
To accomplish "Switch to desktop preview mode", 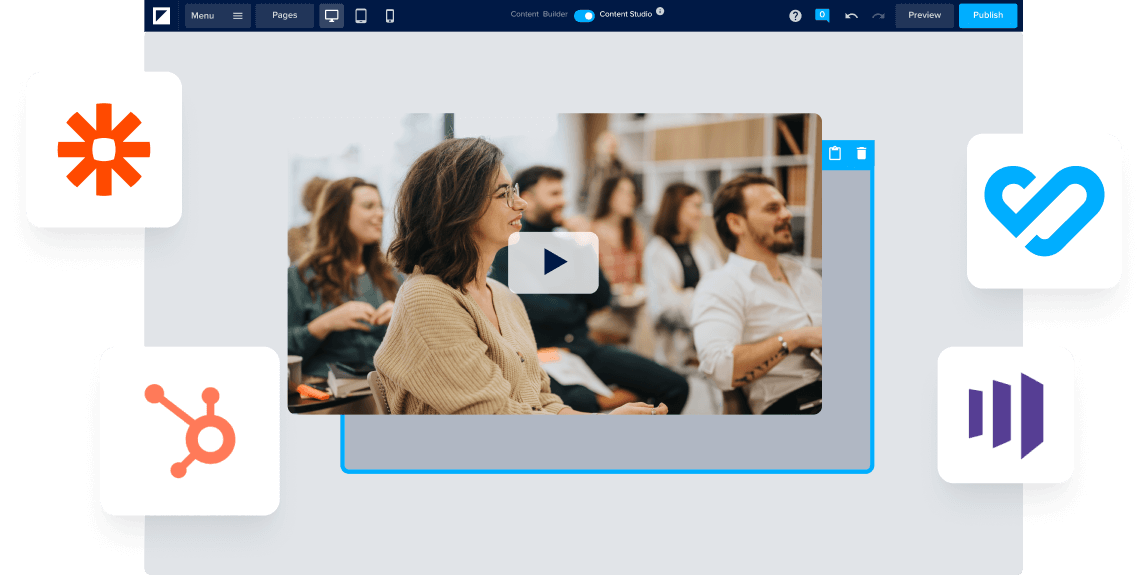I will (331, 16).
